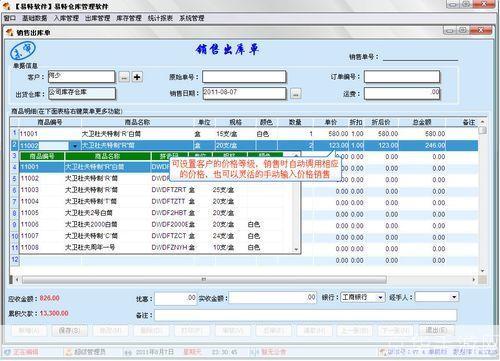Click the 原始单号 input field
This screenshot has height=361, width=500.
click(244, 77)
